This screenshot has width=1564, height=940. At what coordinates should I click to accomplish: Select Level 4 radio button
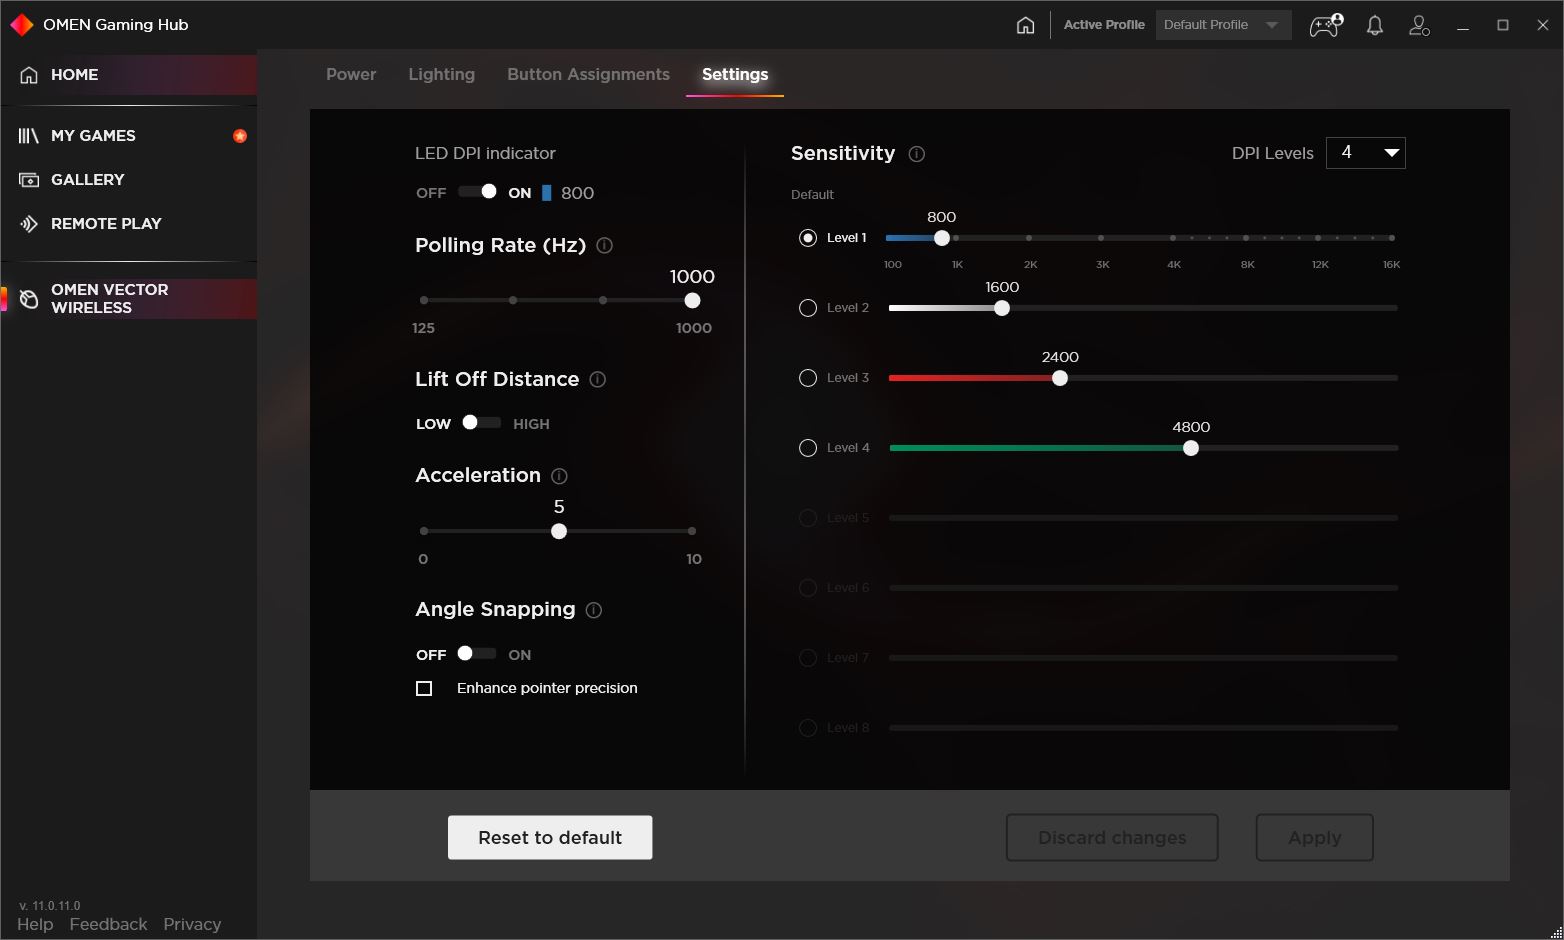[x=808, y=448]
